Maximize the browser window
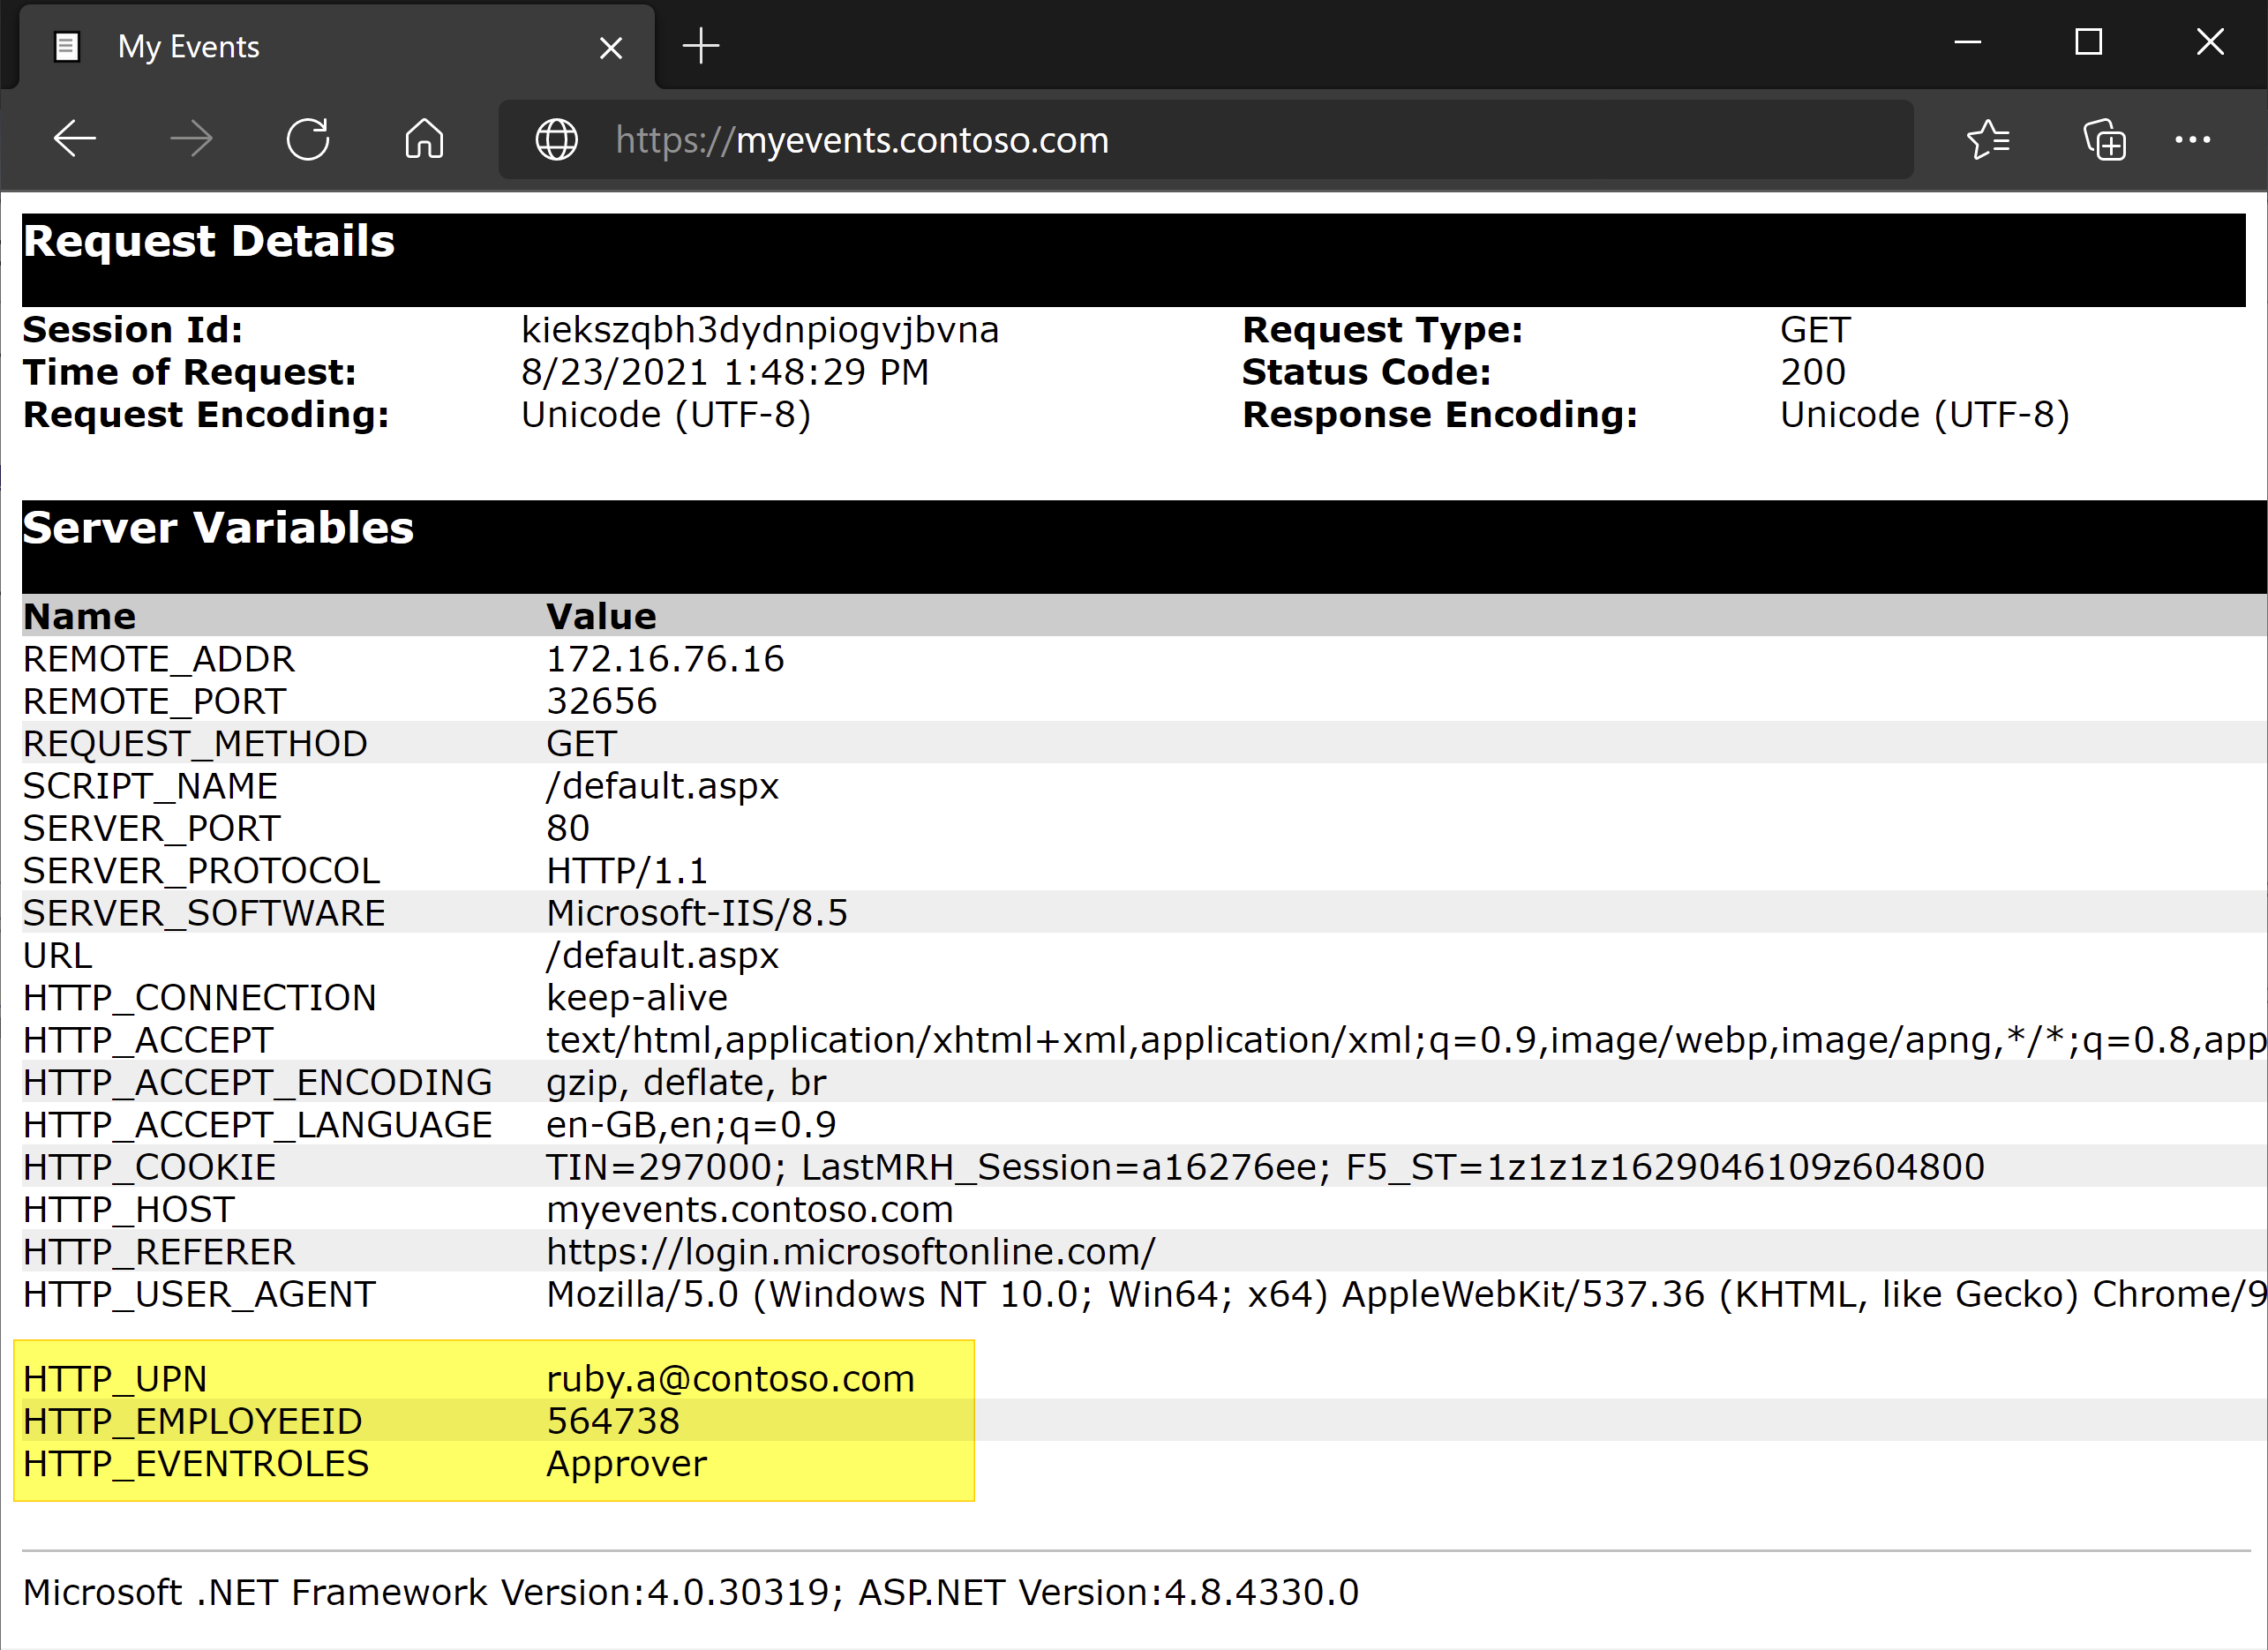Image resolution: width=2268 pixels, height=1650 pixels. (2089, 42)
